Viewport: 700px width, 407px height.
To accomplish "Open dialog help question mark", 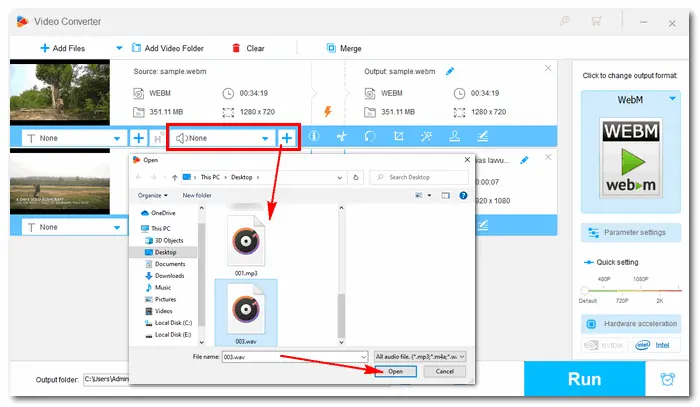I will (463, 195).
